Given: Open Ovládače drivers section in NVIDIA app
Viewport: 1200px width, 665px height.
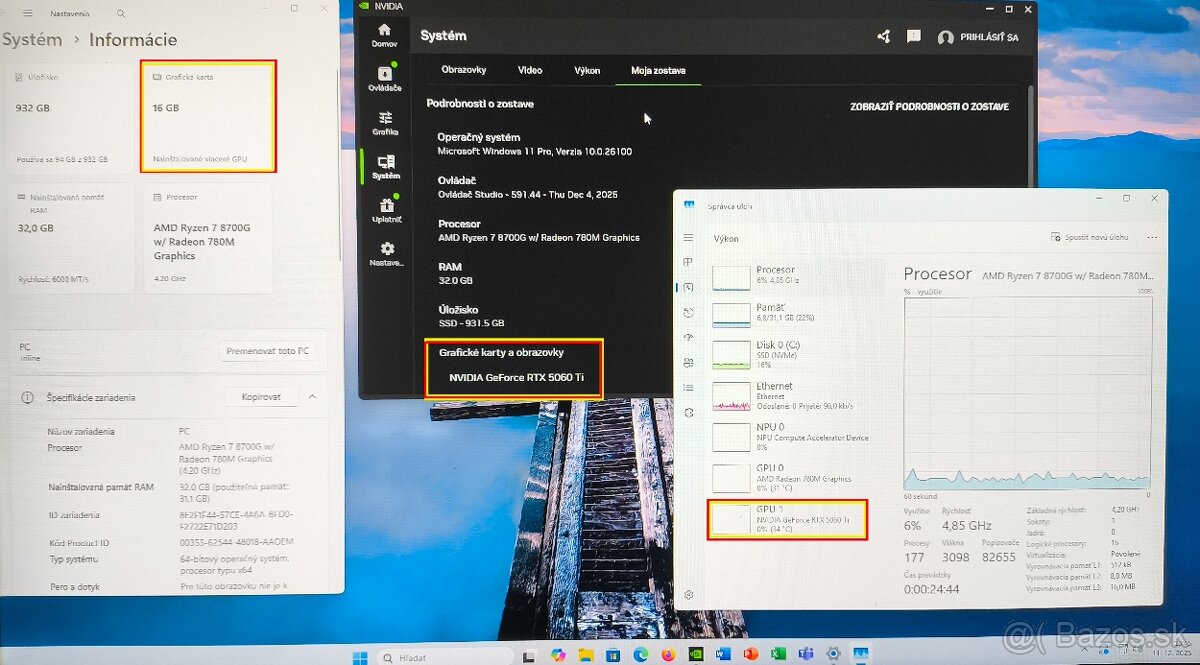Looking at the screenshot, I should click(384, 78).
